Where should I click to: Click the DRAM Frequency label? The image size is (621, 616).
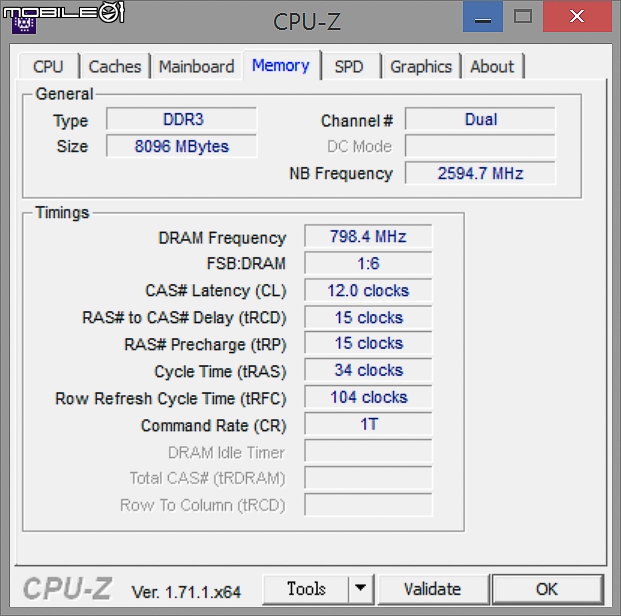click(x=222, y=238)
